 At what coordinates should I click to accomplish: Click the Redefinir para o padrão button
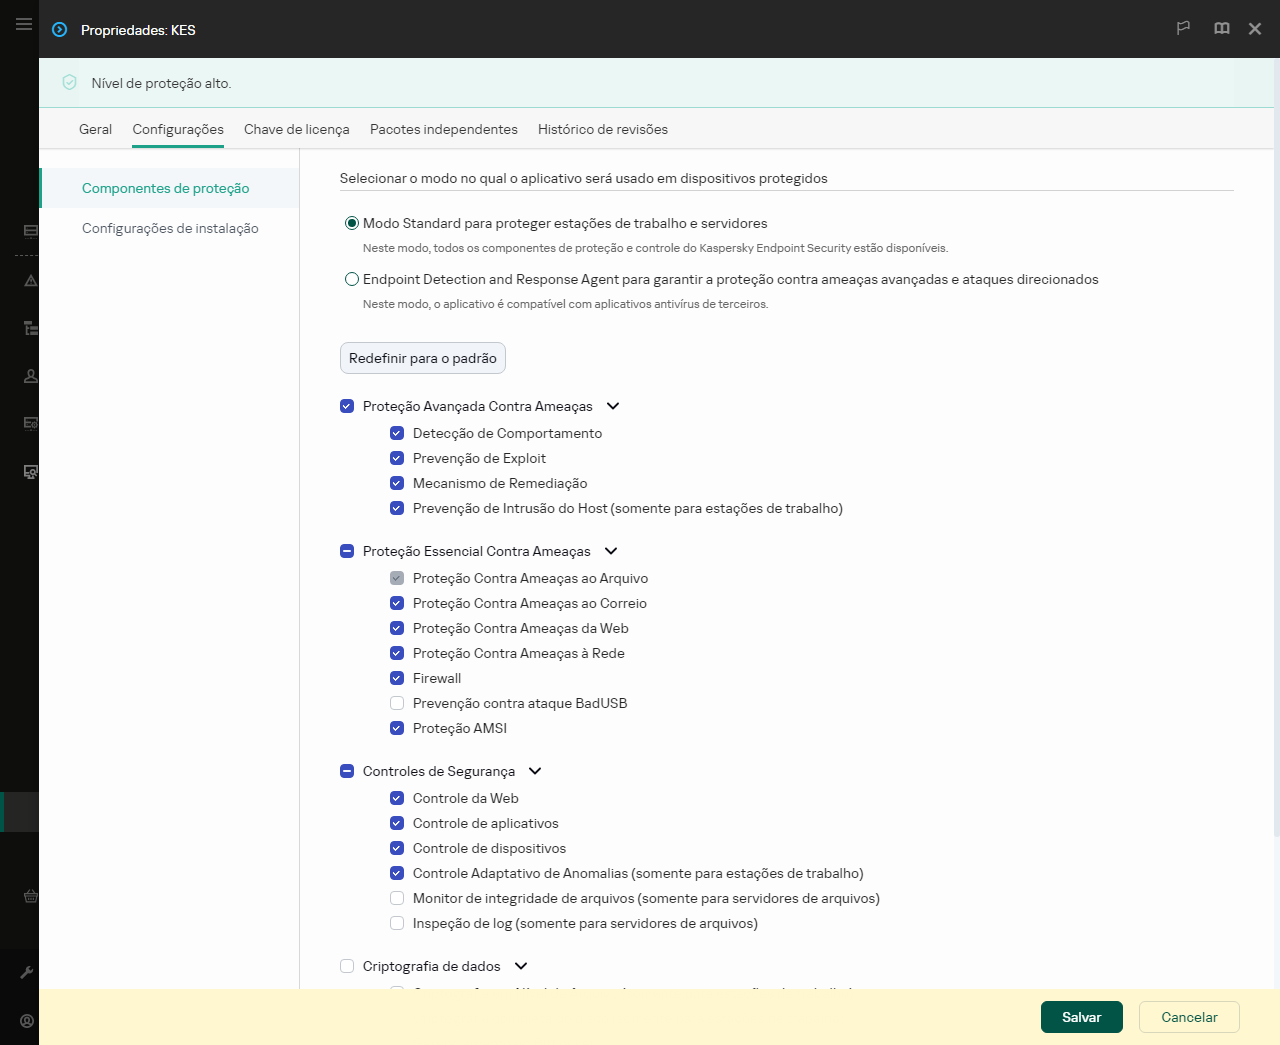pyautogui.click(x=422, y=357)
